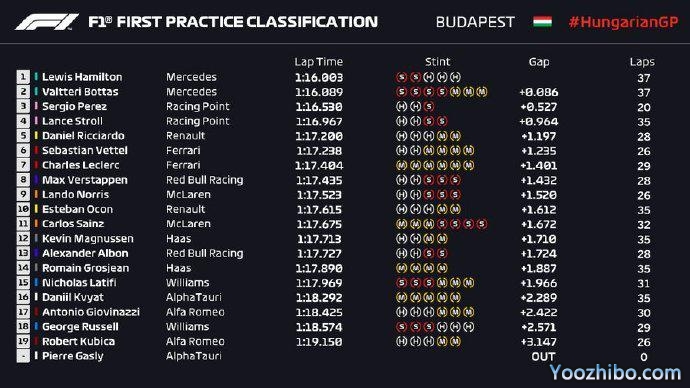The height and width of the screenshot is (388, 690).
Task: Click Max Verstappen's driver name
Action: click(x=85, y=180)
